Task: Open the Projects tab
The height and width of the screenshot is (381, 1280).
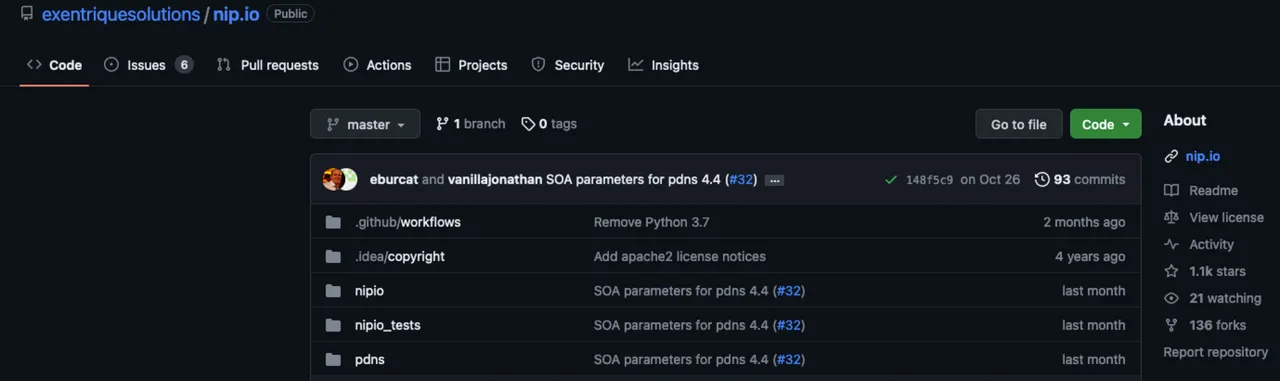Action: coord(471,65)
